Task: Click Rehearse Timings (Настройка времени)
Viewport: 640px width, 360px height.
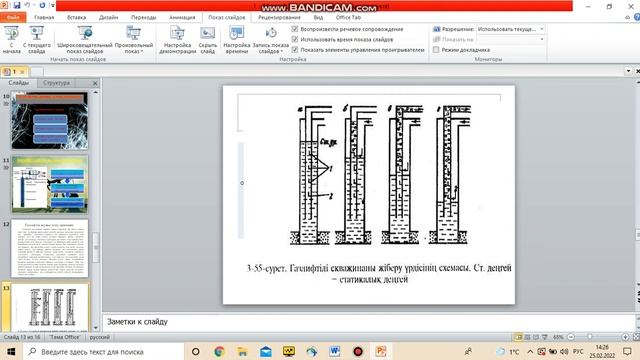Action: tap(237, 39)
